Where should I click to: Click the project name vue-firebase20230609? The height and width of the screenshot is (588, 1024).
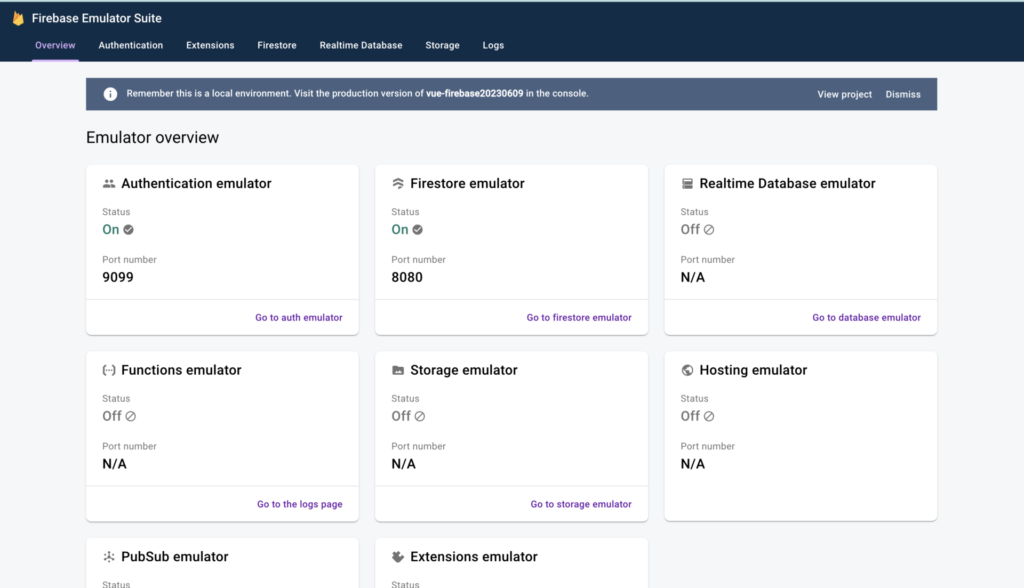475,93
